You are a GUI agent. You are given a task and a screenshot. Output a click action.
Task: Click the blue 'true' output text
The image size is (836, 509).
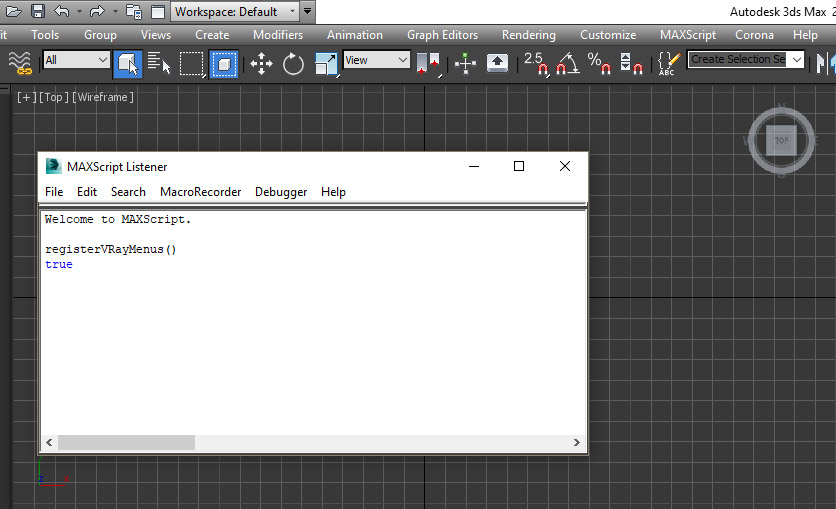point(59,264)
